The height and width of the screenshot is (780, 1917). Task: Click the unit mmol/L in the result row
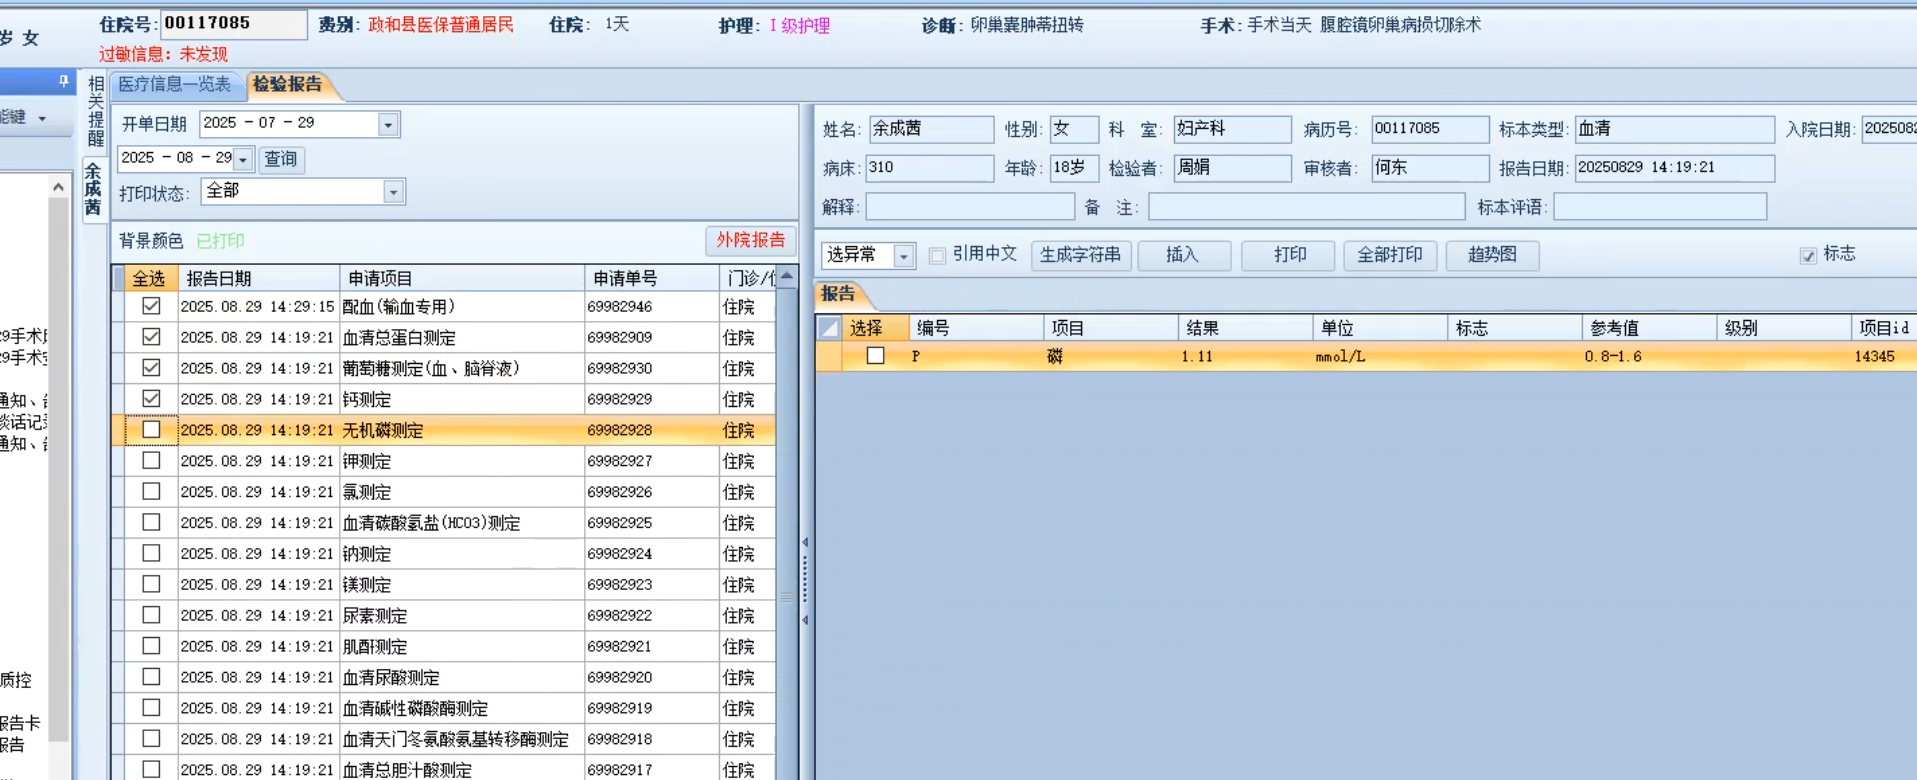1340,356
